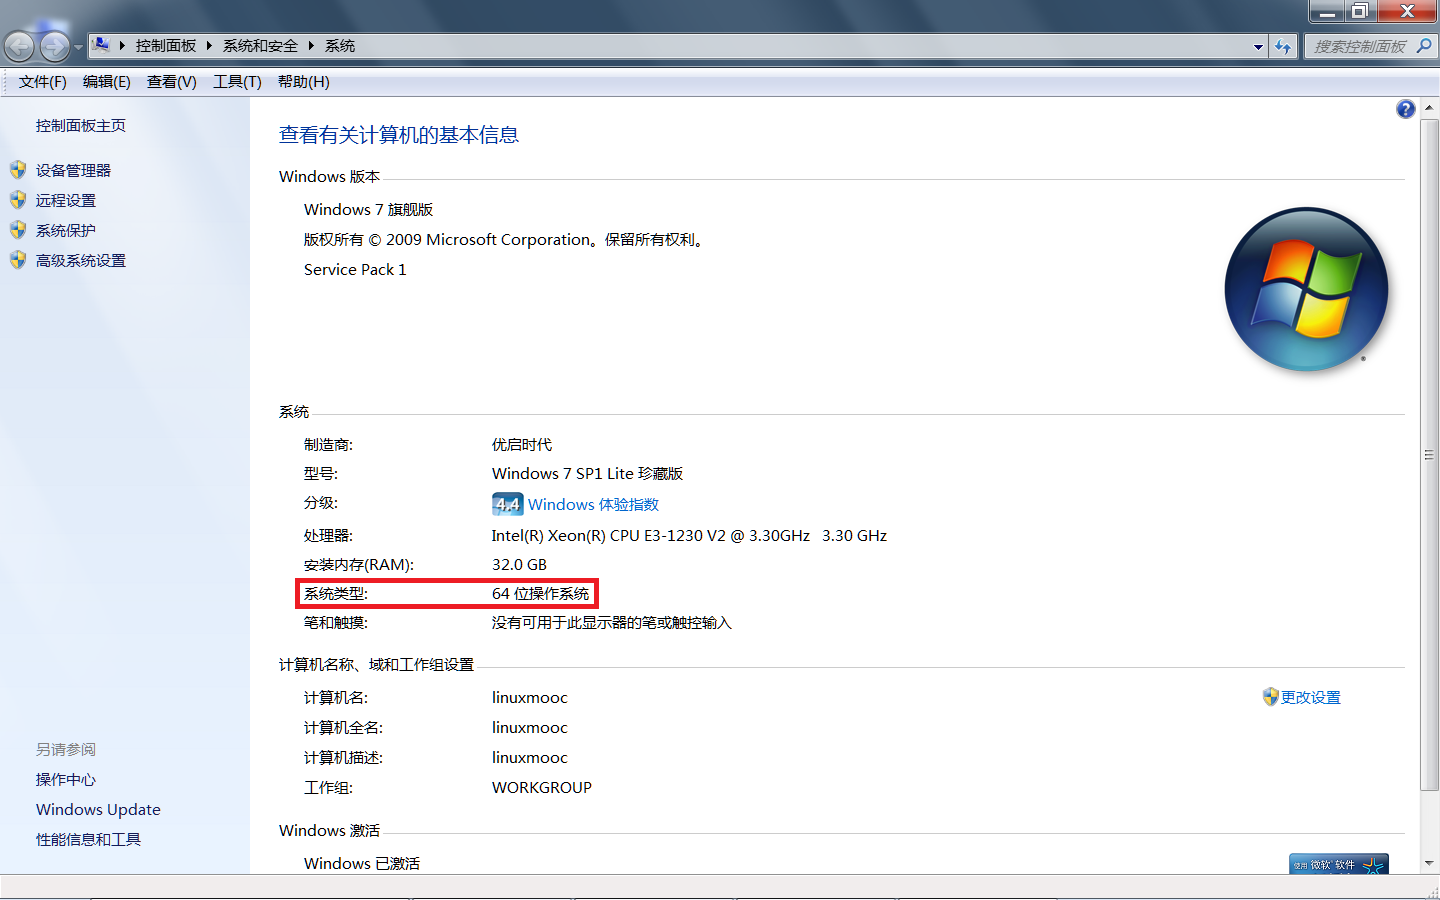Open the address bar history dropdown
1440x900 pixels.
1258,46
